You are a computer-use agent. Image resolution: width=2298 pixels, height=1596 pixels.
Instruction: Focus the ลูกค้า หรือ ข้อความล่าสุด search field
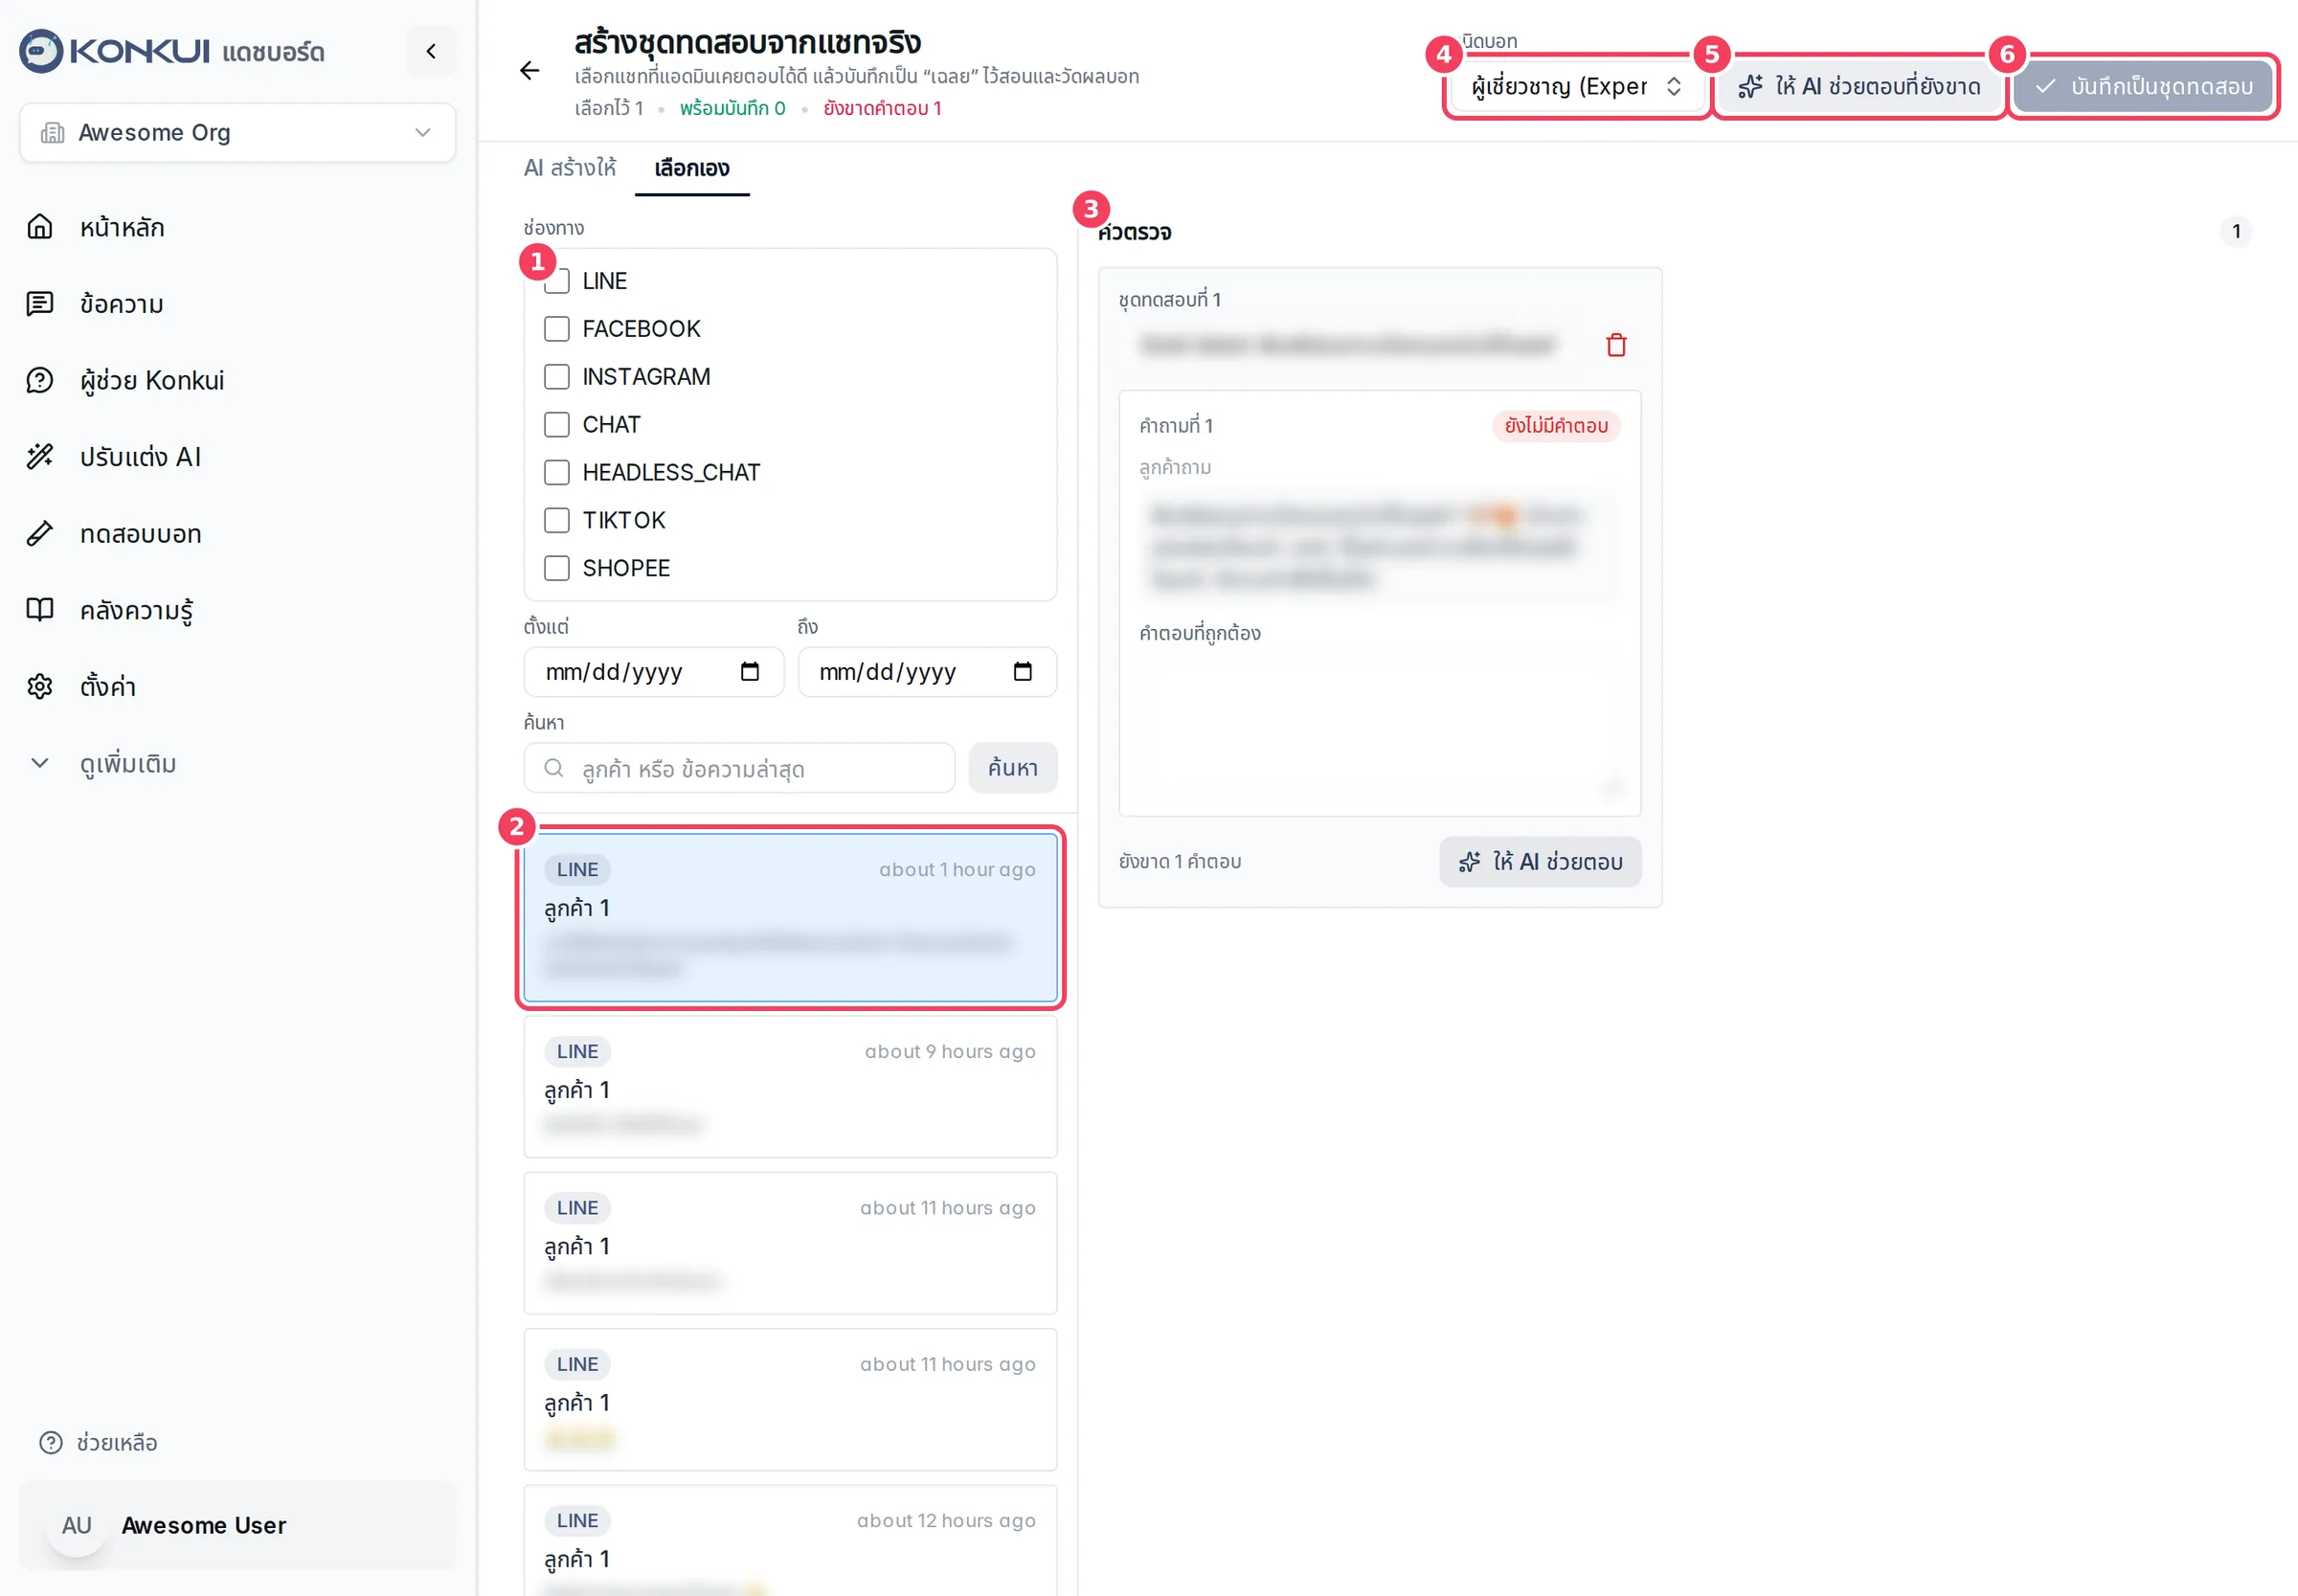coord(740,768)
